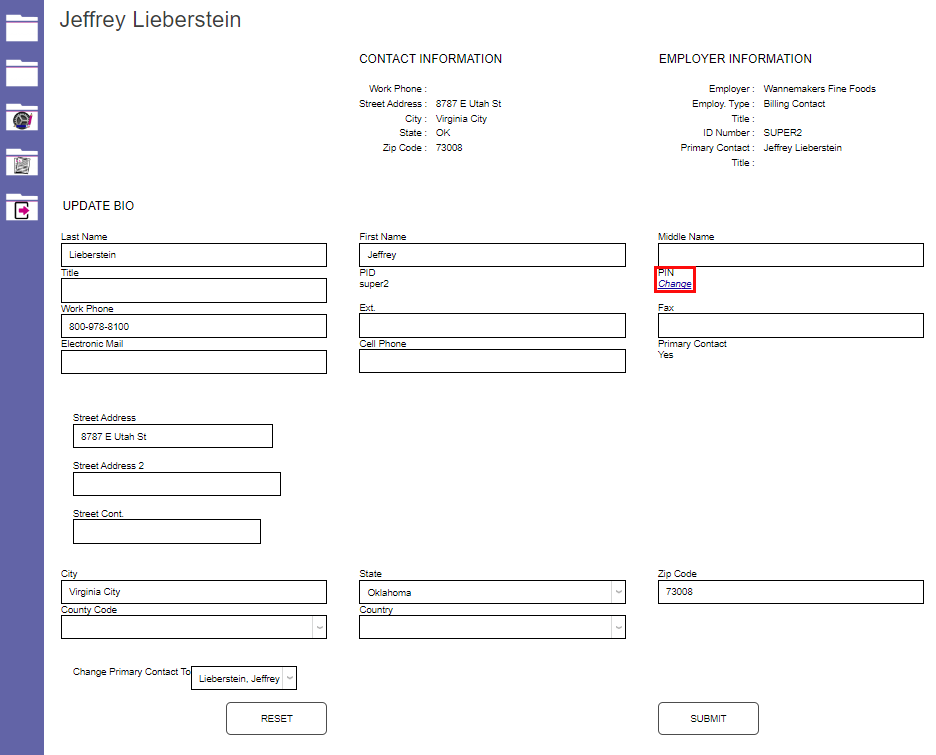Viewport: 936px width, 755px height.
Task: Click the Zip Code field showing 73008
Action: (x=790, y=592)
